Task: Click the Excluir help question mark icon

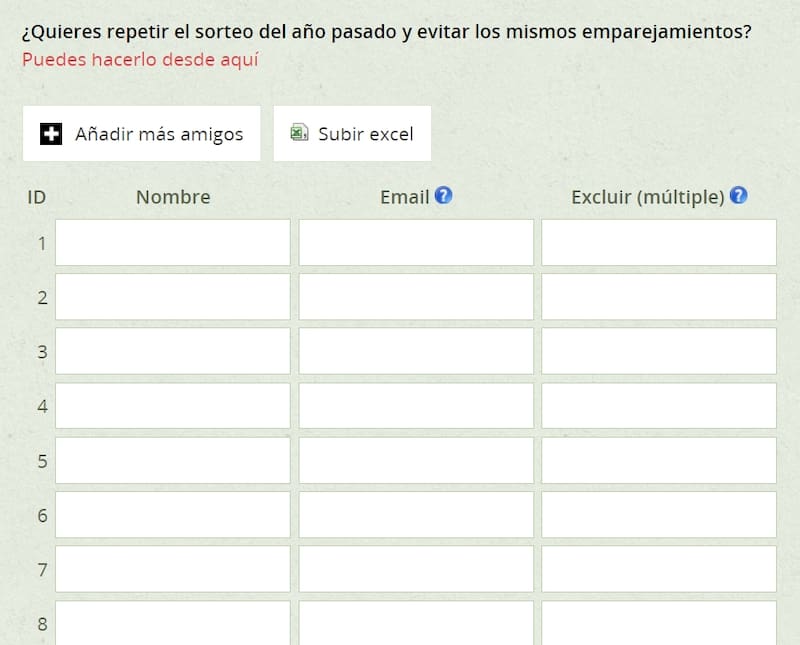Action: point(739,196)
